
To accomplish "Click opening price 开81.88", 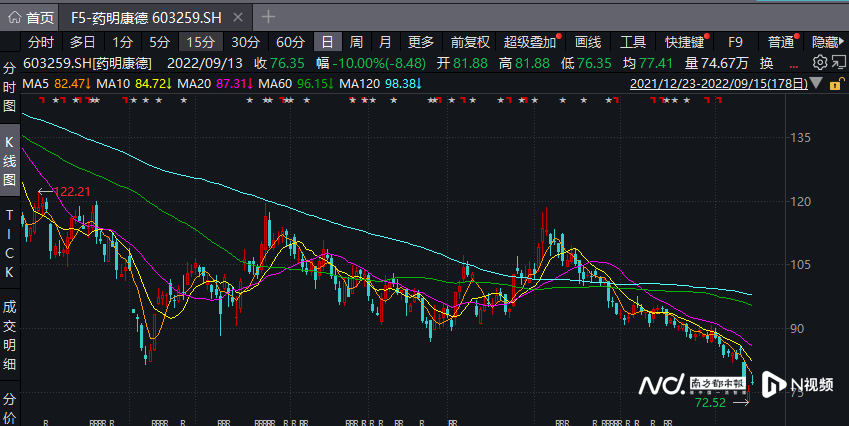I will [462, 63].
